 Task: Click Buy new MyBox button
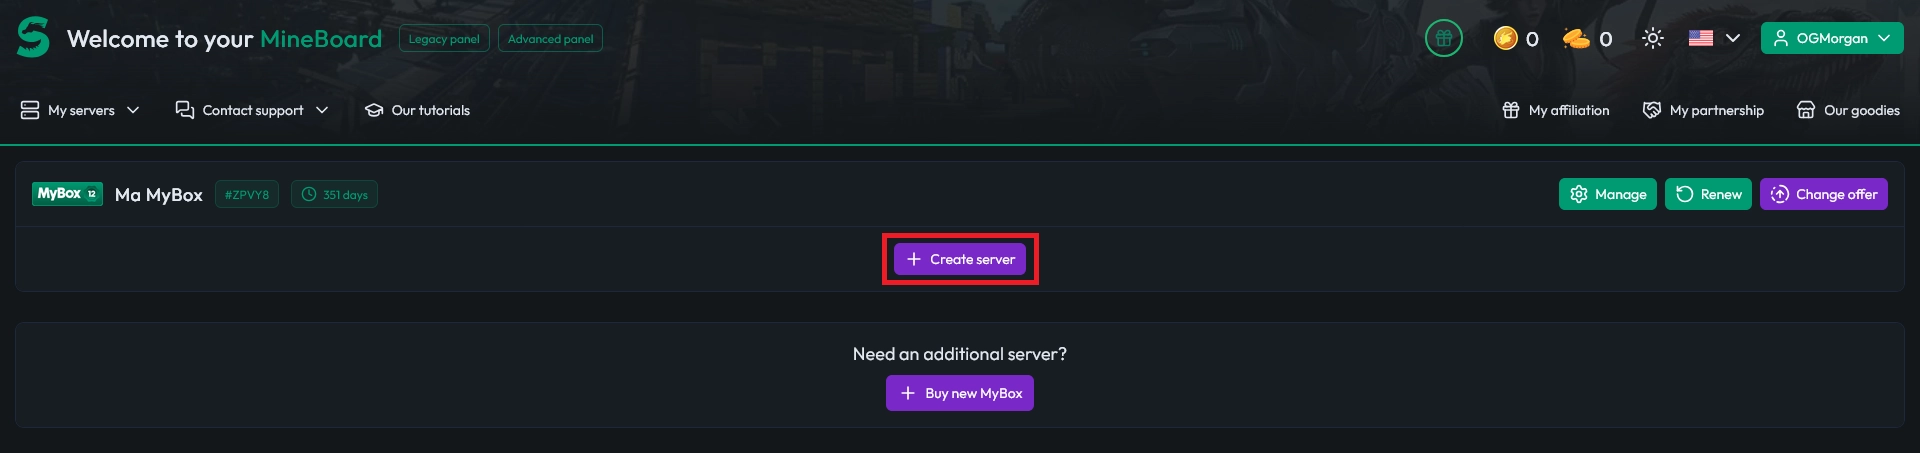pyautogui.click(x=960, y=393)
